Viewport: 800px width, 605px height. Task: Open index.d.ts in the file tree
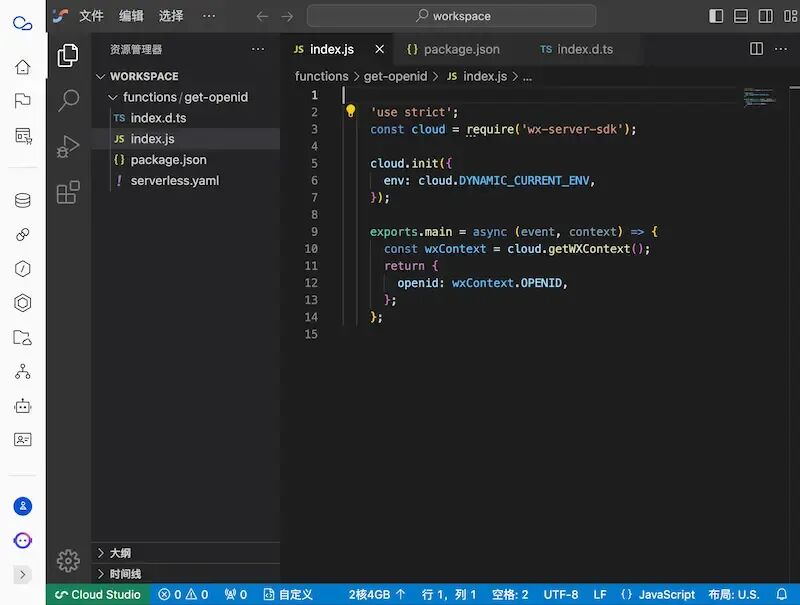[x=186, y=118]
